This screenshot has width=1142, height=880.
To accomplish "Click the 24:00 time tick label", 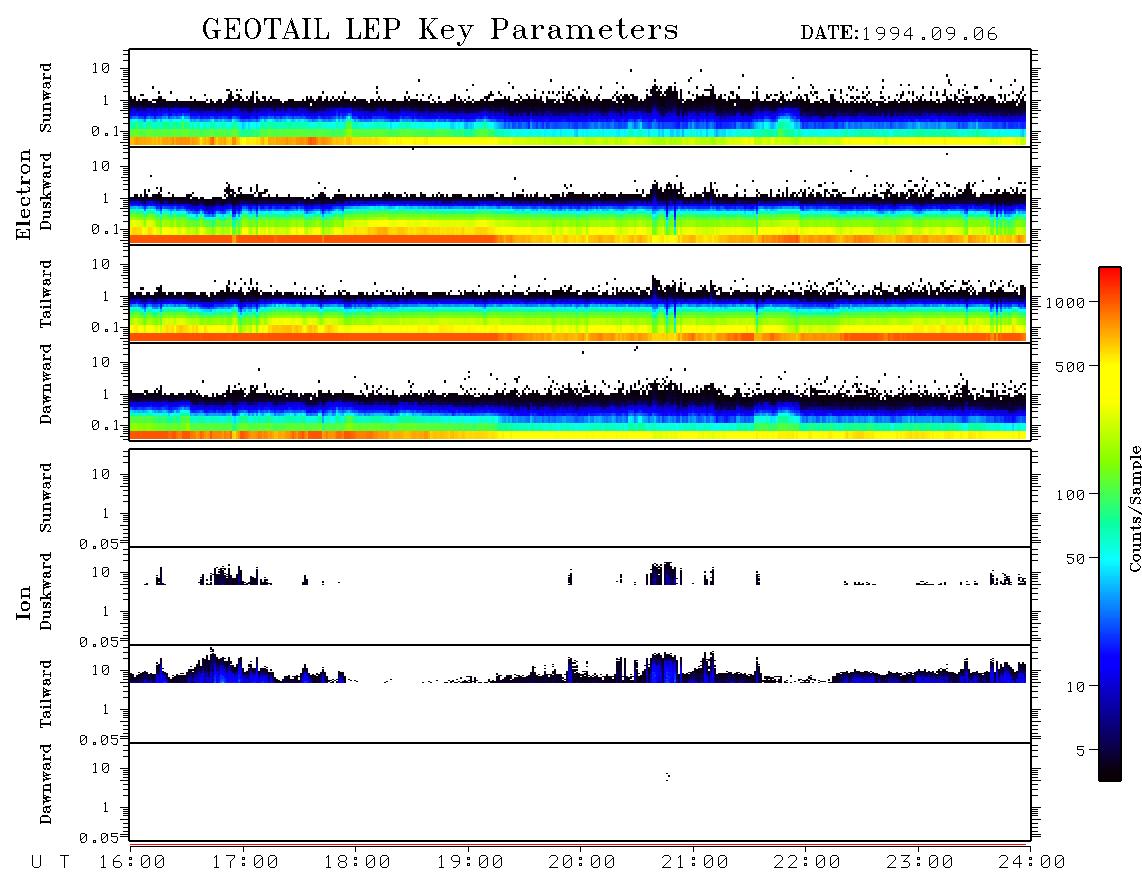I will [x=1032, y=863].
